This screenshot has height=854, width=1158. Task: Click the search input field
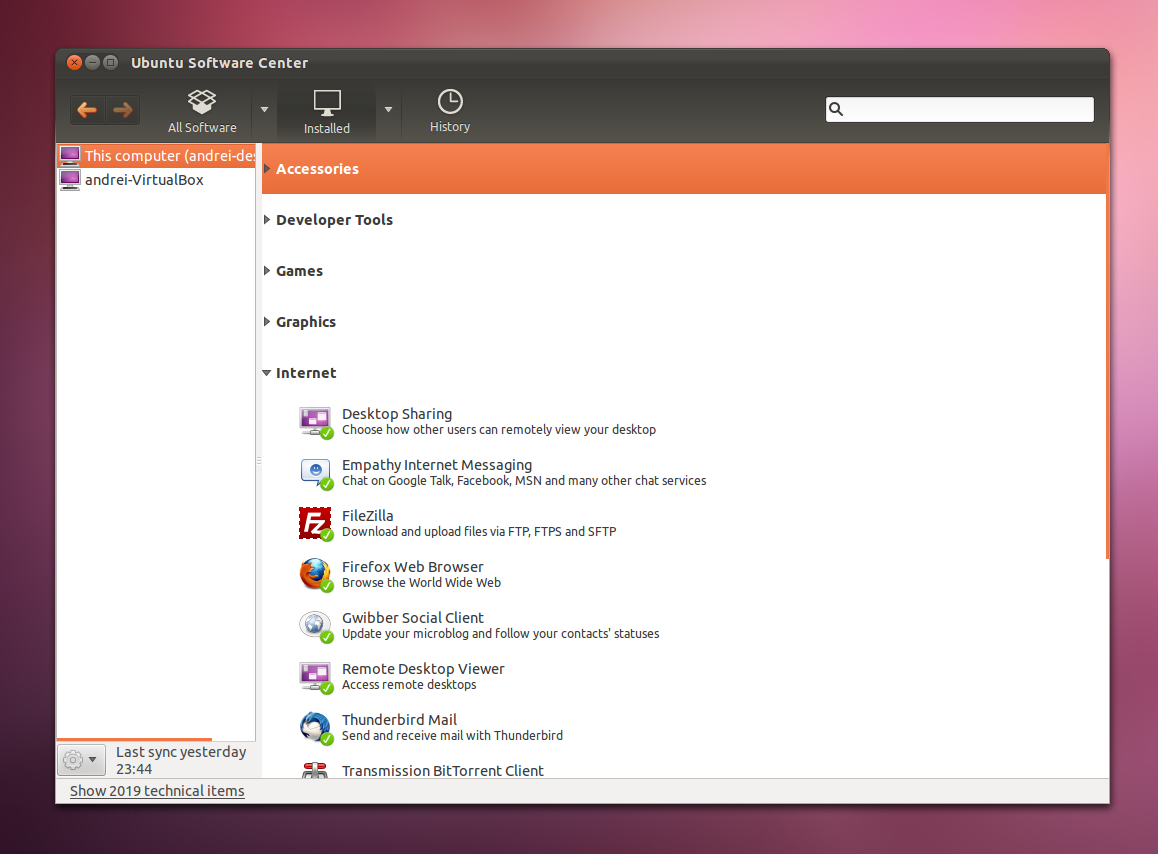(959, 109)
